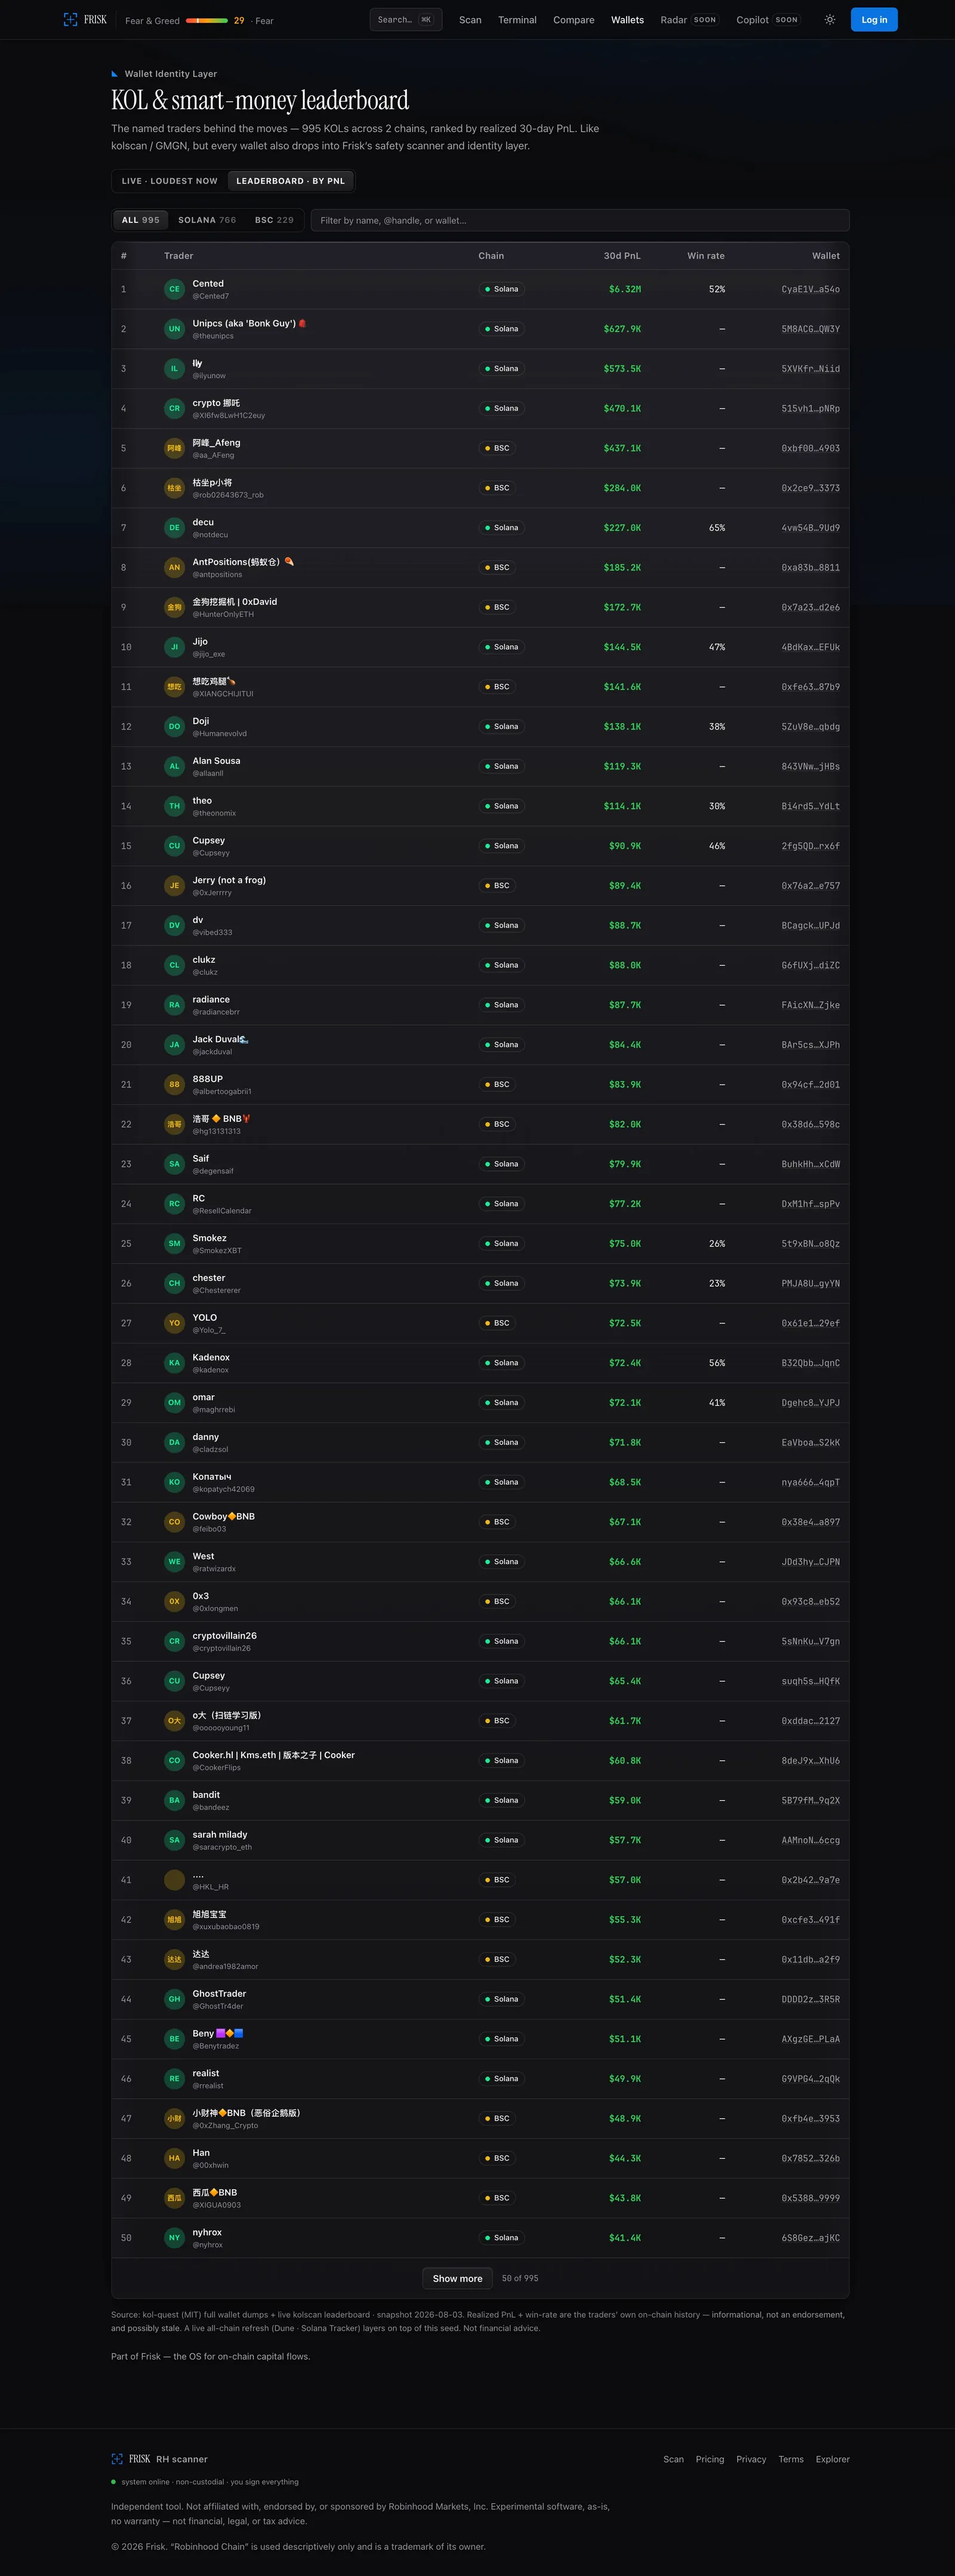Select the AL avatar for Alan Sousa
Viewport: 955px width, 2576px height.
click(174, 766)
